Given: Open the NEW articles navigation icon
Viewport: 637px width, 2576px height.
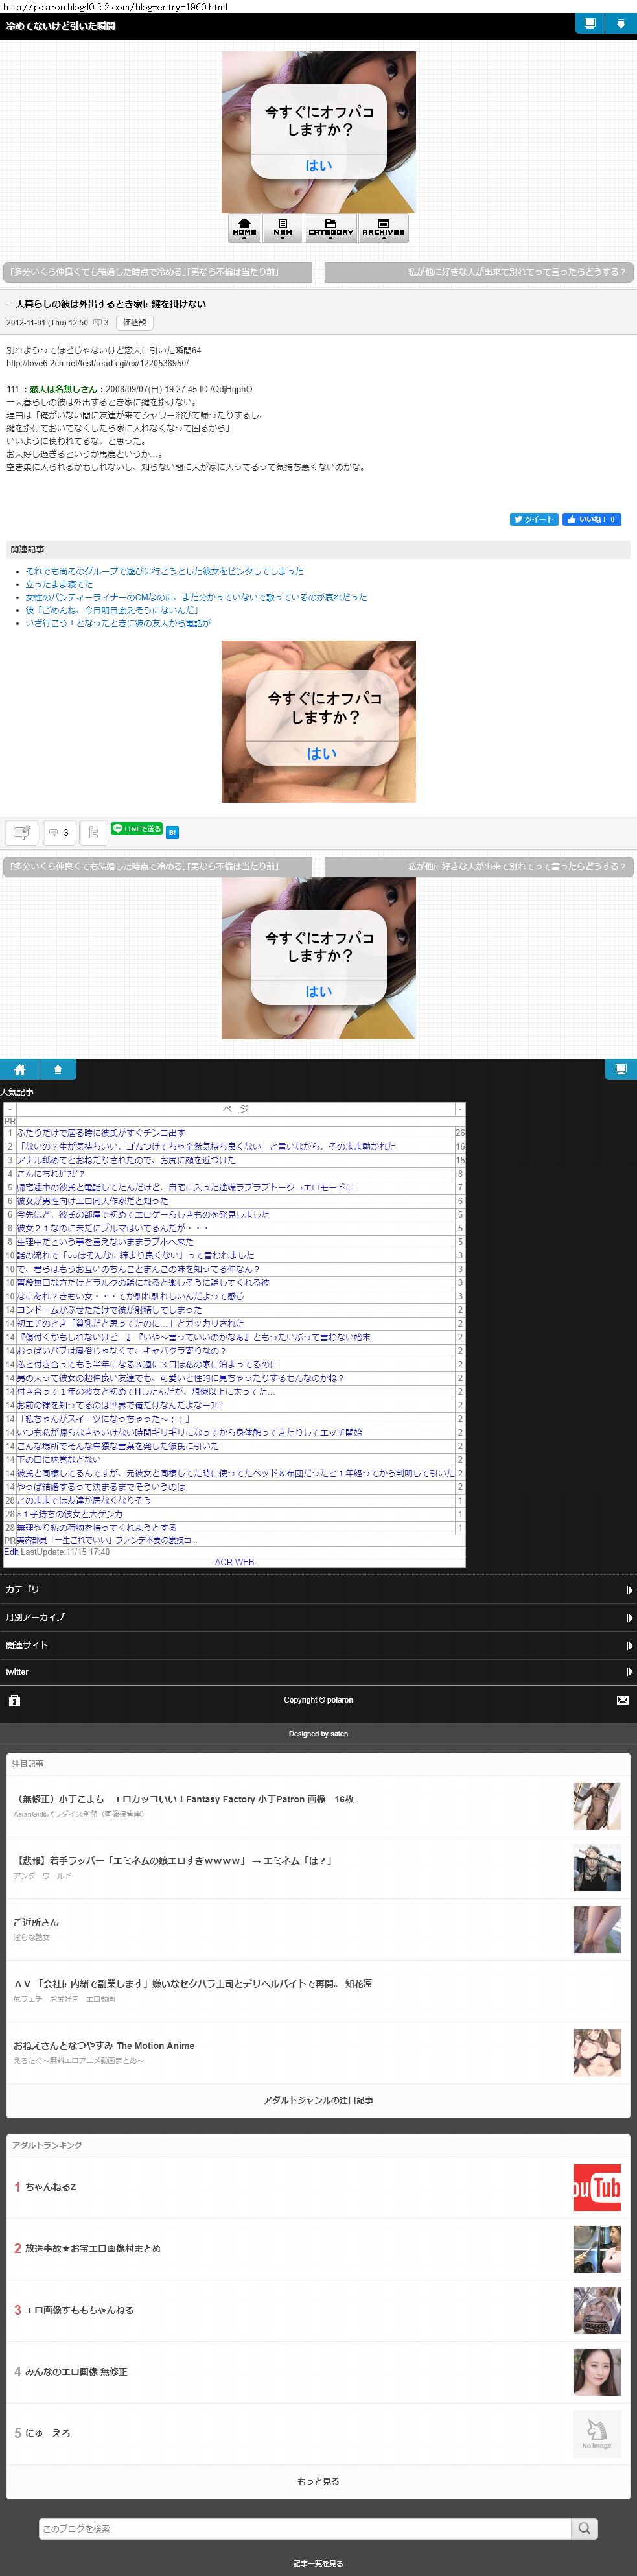Looking at the screenshot, I should click(x=283, y=228).
